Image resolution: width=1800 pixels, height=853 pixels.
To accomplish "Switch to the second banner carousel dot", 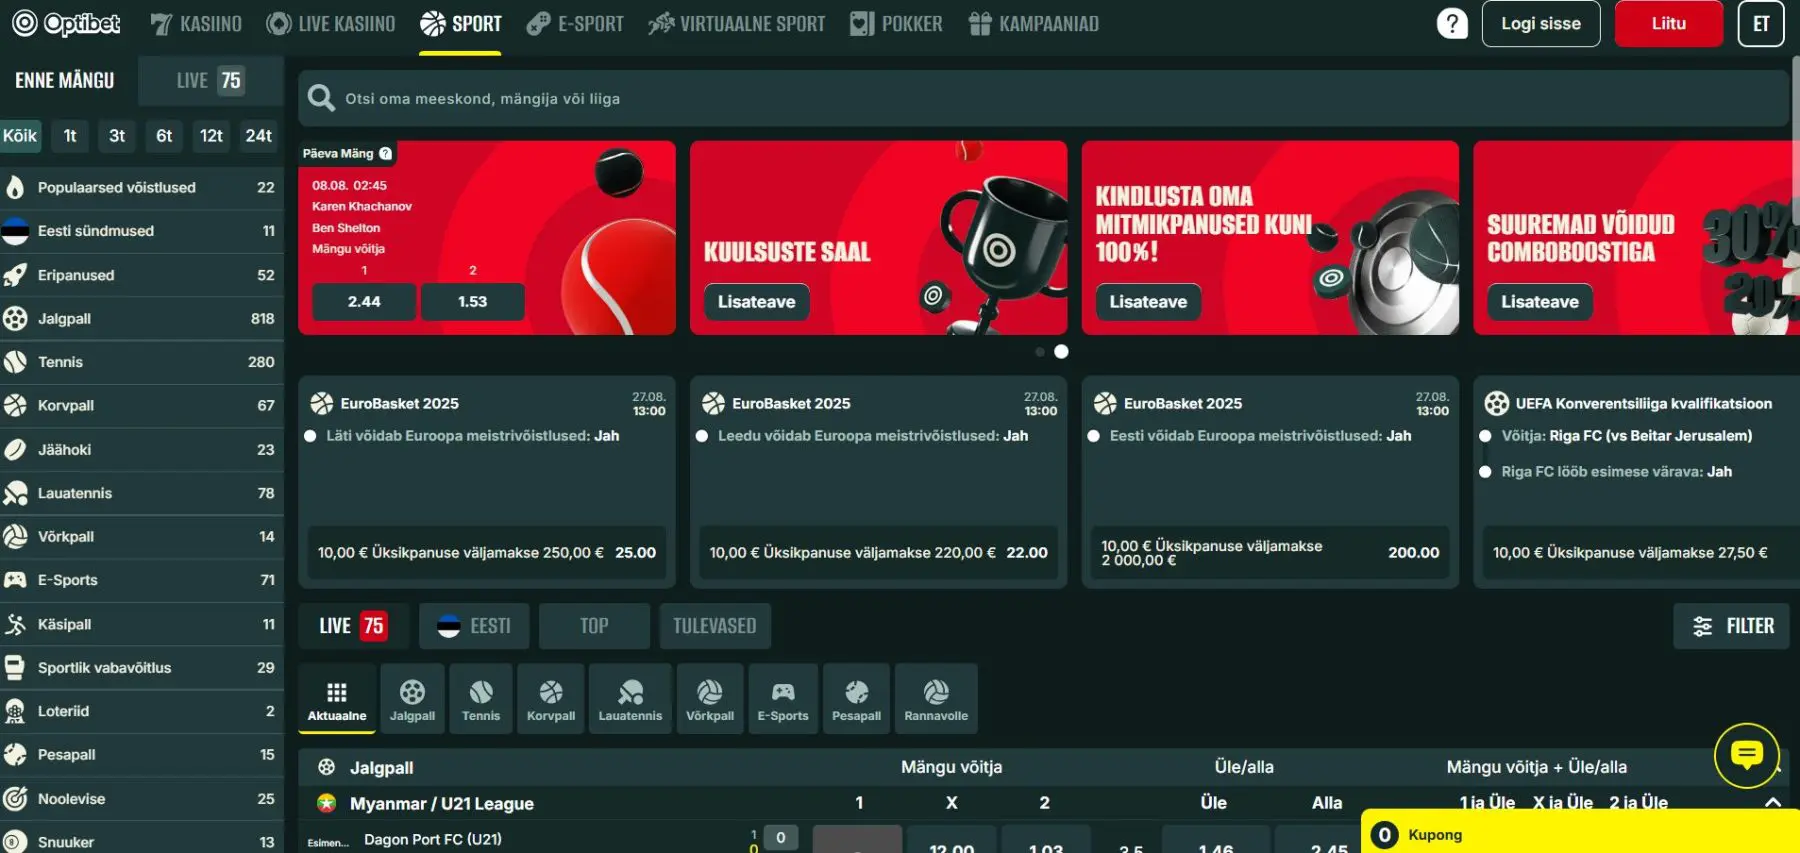I will 1061,351.
